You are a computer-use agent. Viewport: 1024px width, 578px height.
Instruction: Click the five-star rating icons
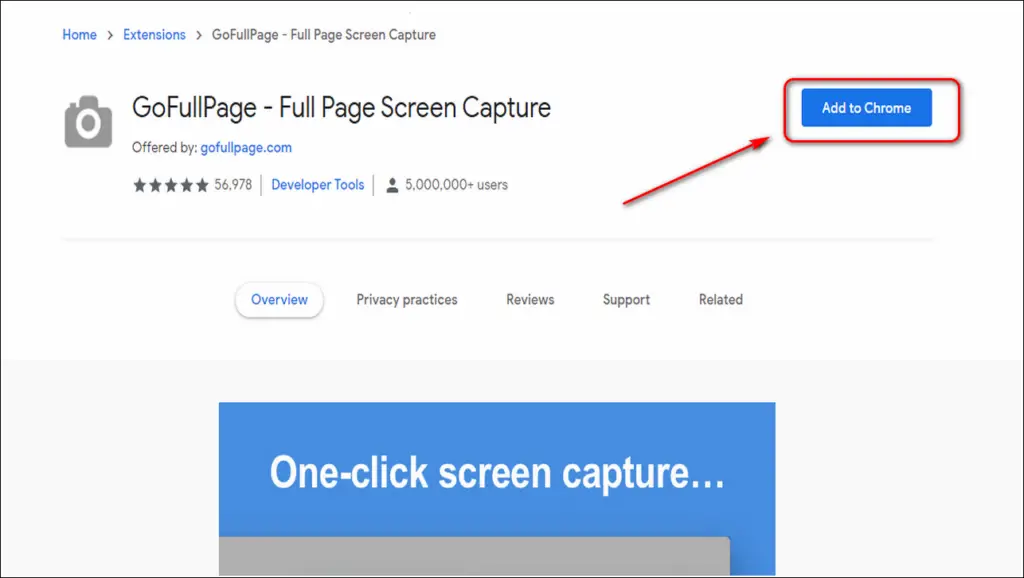(x=170, y=185)
